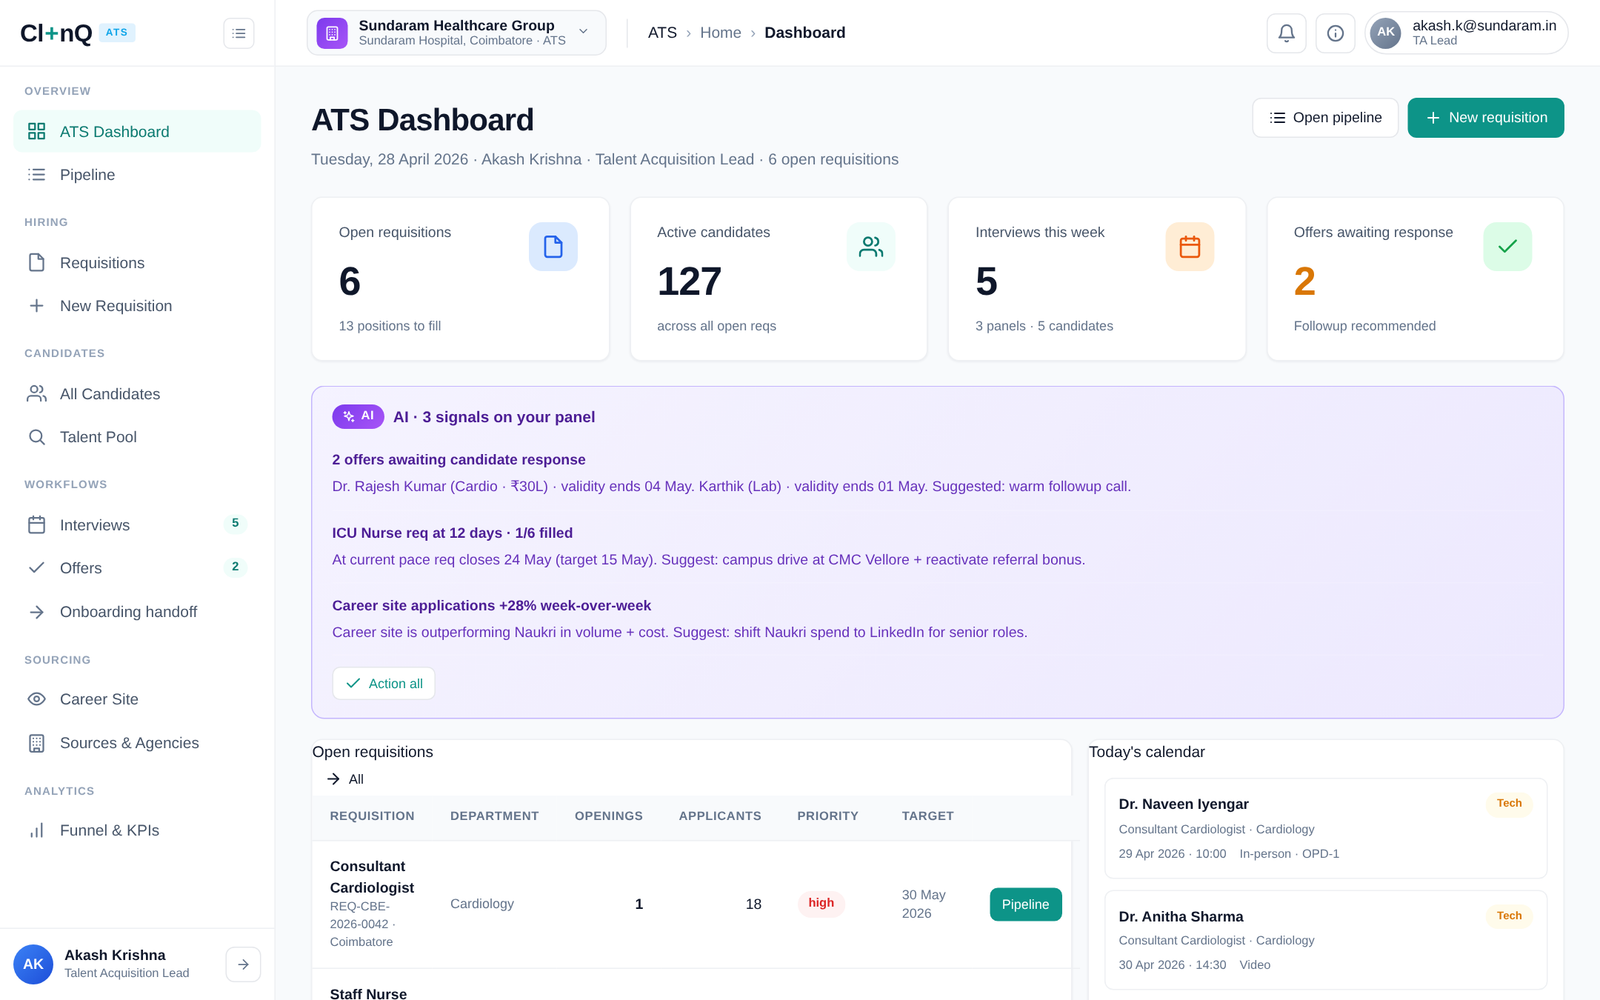Click the Open pipeline button
The height and width of the screenshot is (1000, 1600).
pos(1325,118)
